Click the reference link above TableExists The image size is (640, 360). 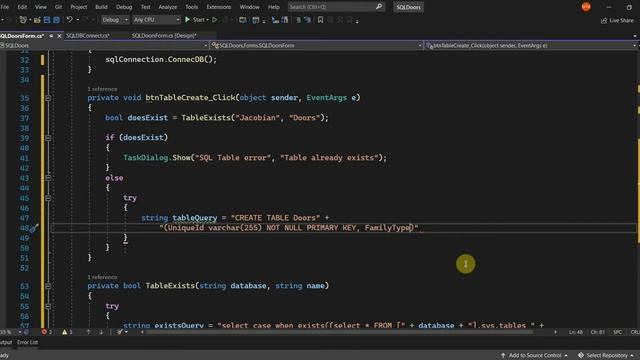(x=102, y=277)
